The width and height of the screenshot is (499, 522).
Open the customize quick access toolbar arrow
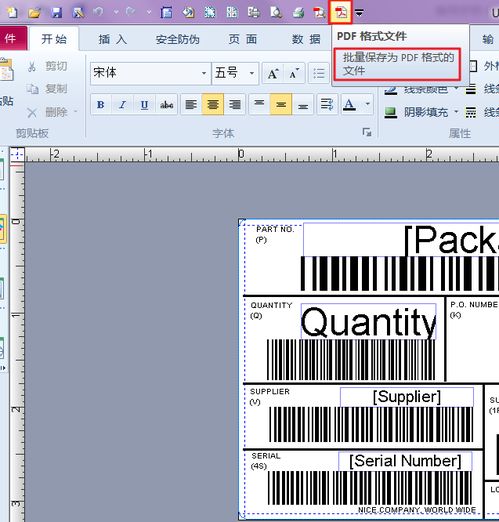[359, 13]
